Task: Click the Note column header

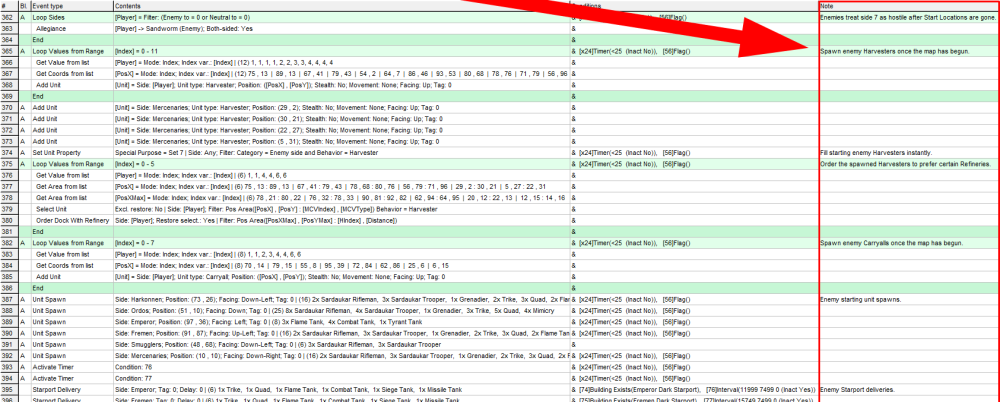Action: click(x=830, y=6)
